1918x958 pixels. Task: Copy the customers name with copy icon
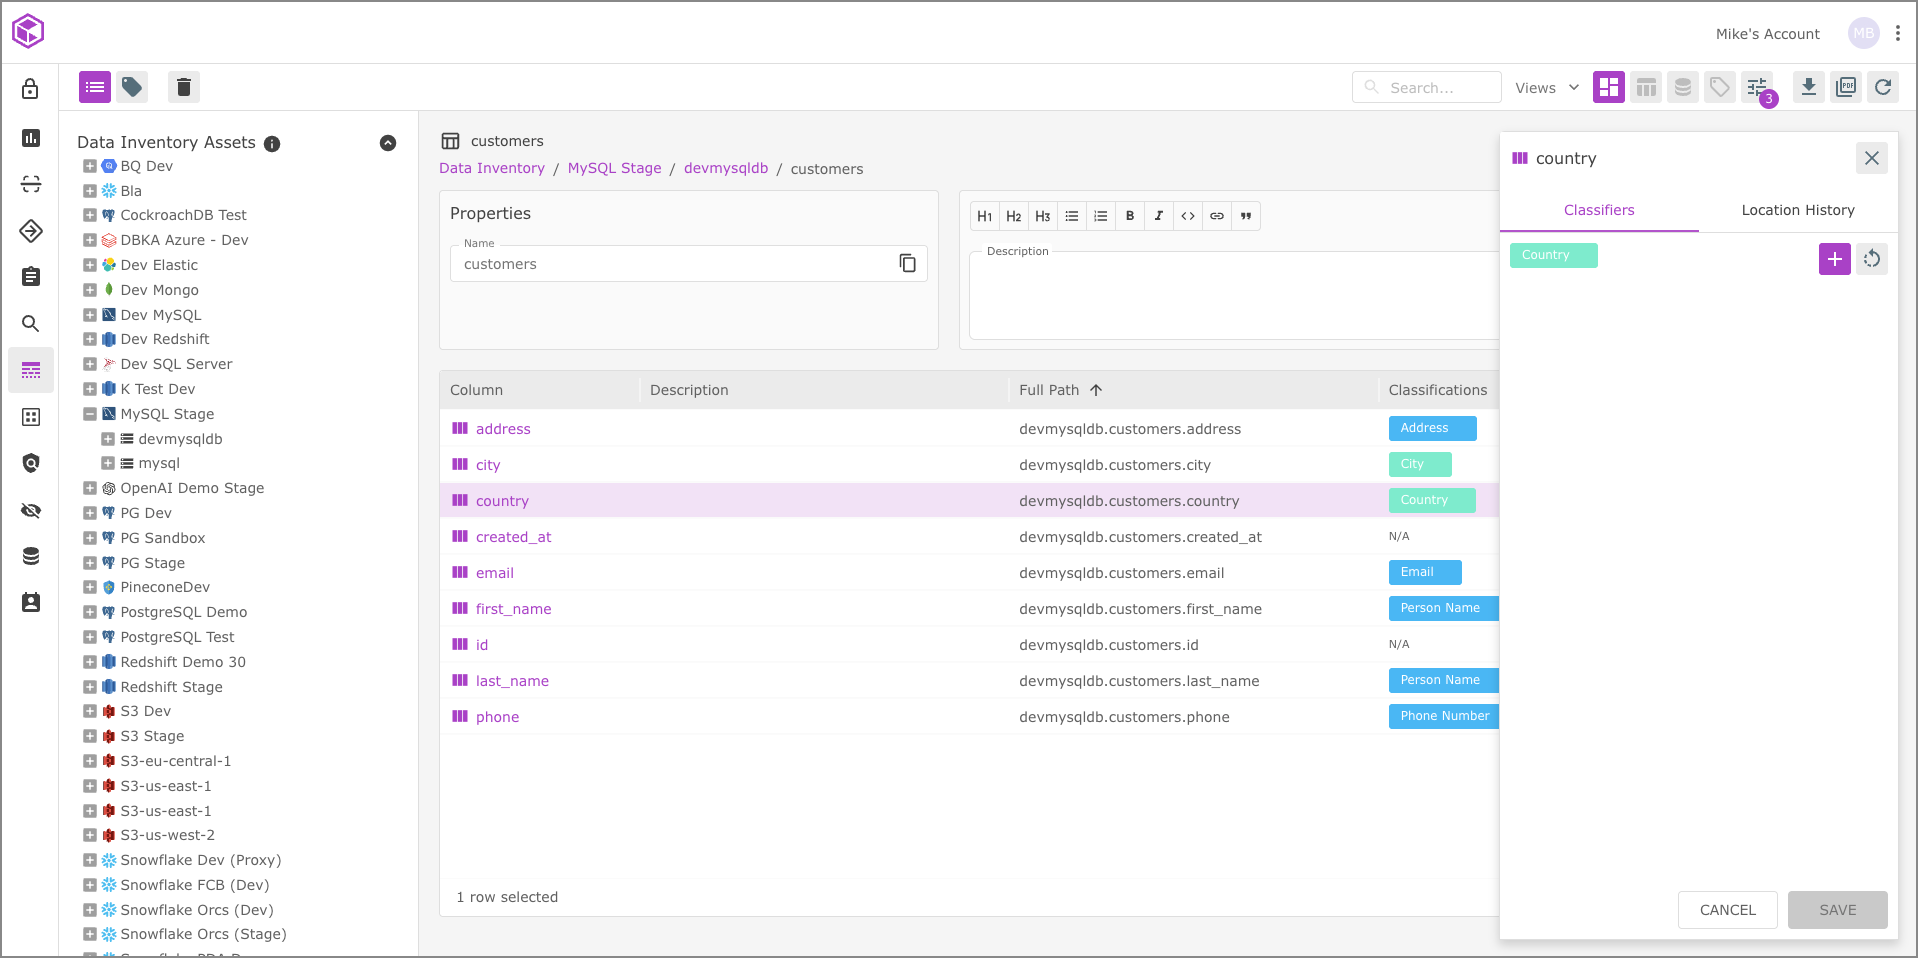click(x=907, y=263)
